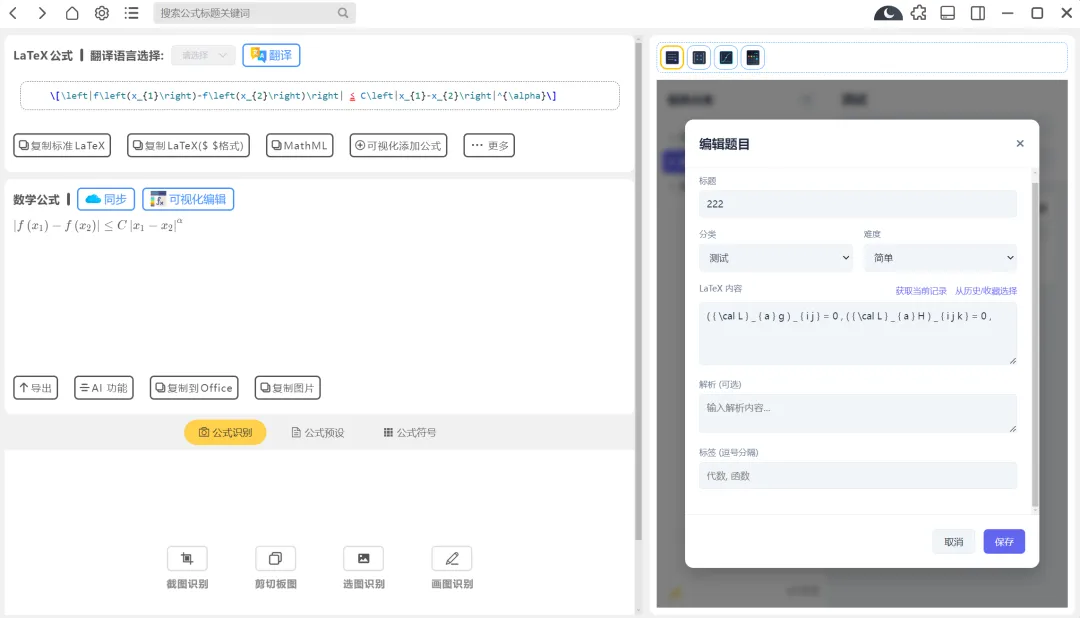Switch to 公式预设 tab
Image resolution: width=1080 pixels, height=618 pixels.
(318, 433)
